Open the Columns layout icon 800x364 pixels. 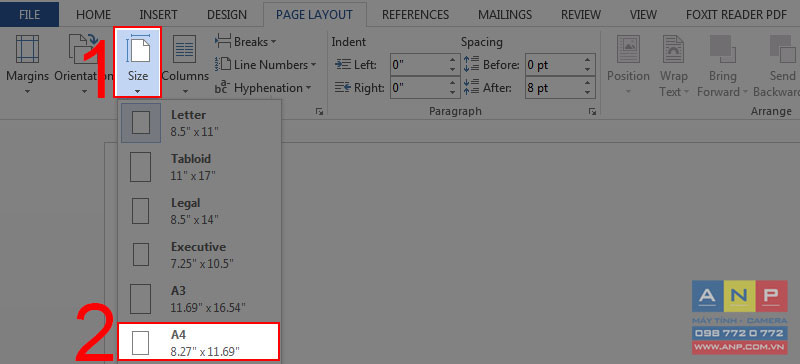(185, 50)
